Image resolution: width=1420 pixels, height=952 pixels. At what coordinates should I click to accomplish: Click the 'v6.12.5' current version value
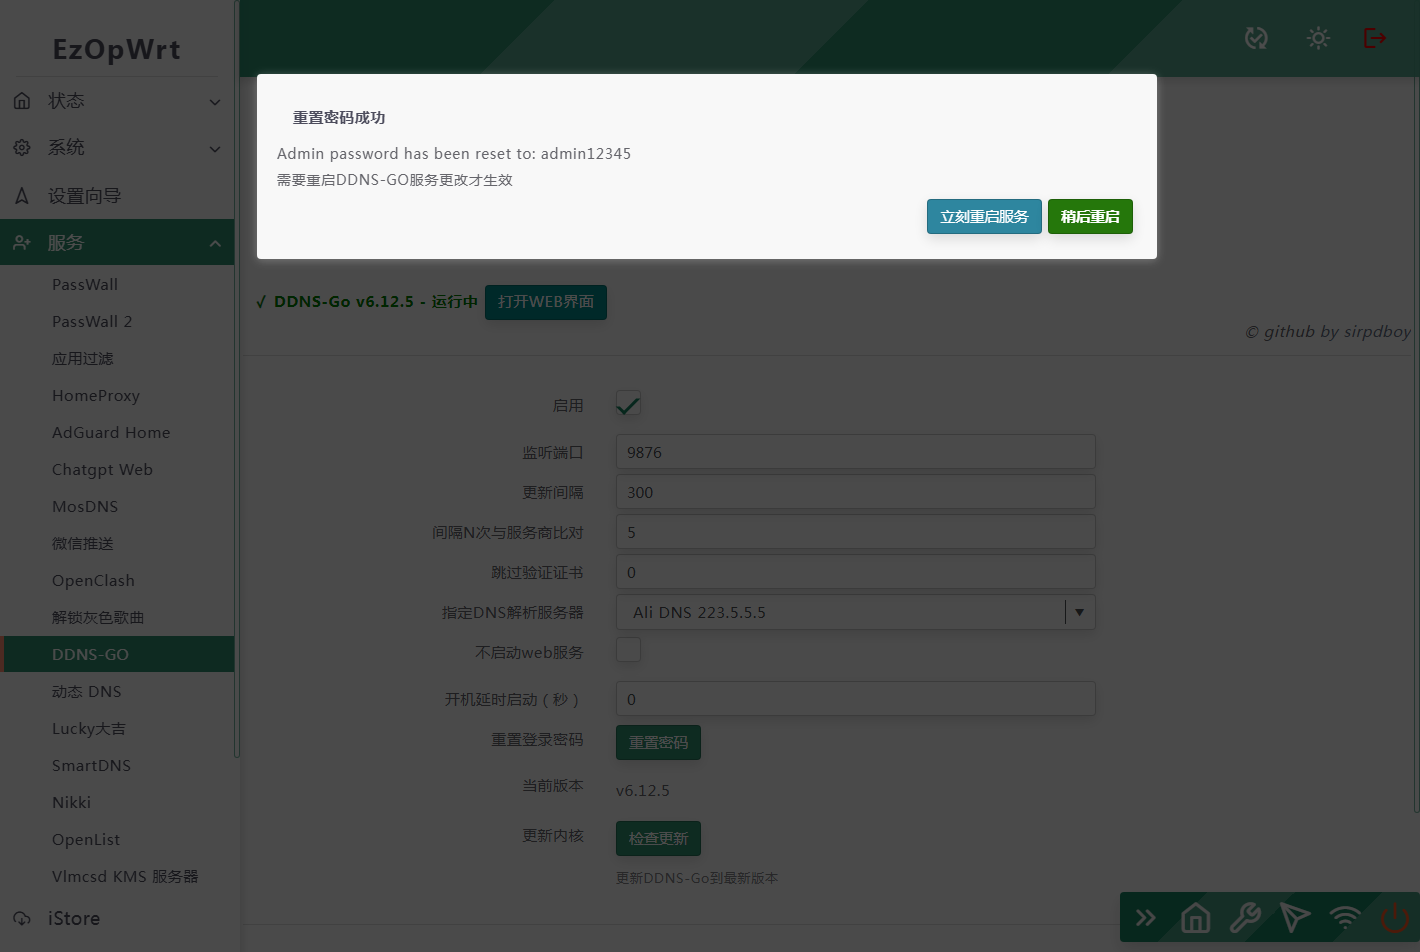coord(643,790)
